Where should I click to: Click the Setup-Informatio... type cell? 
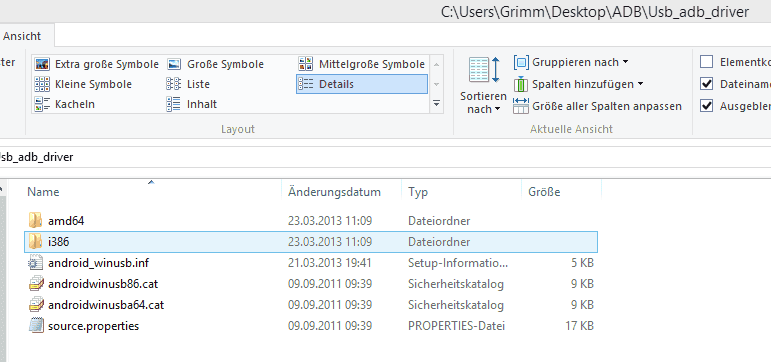458,263
